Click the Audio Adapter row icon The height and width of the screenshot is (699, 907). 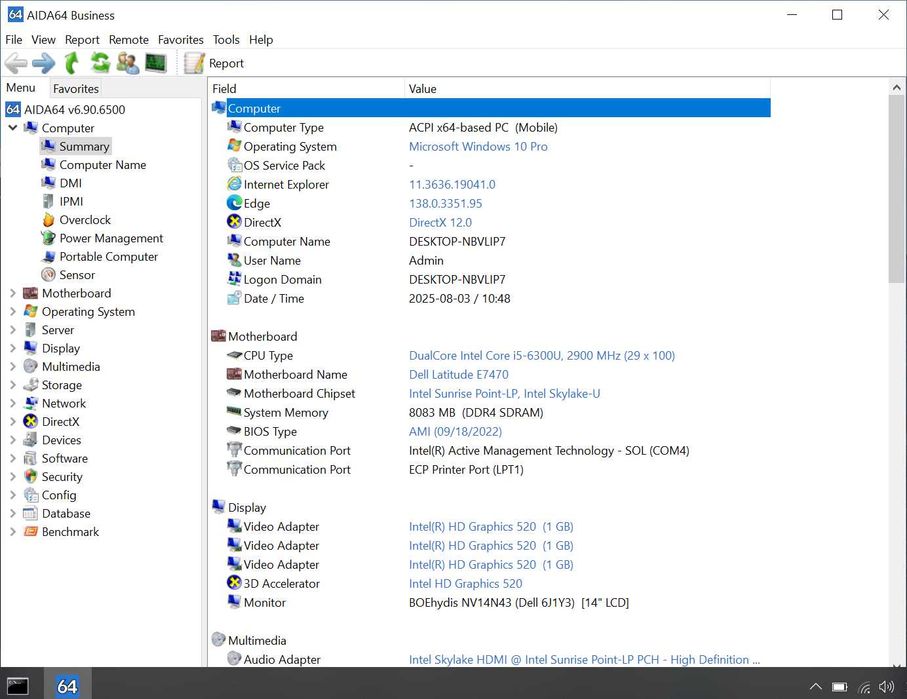(x=234, y=658)
